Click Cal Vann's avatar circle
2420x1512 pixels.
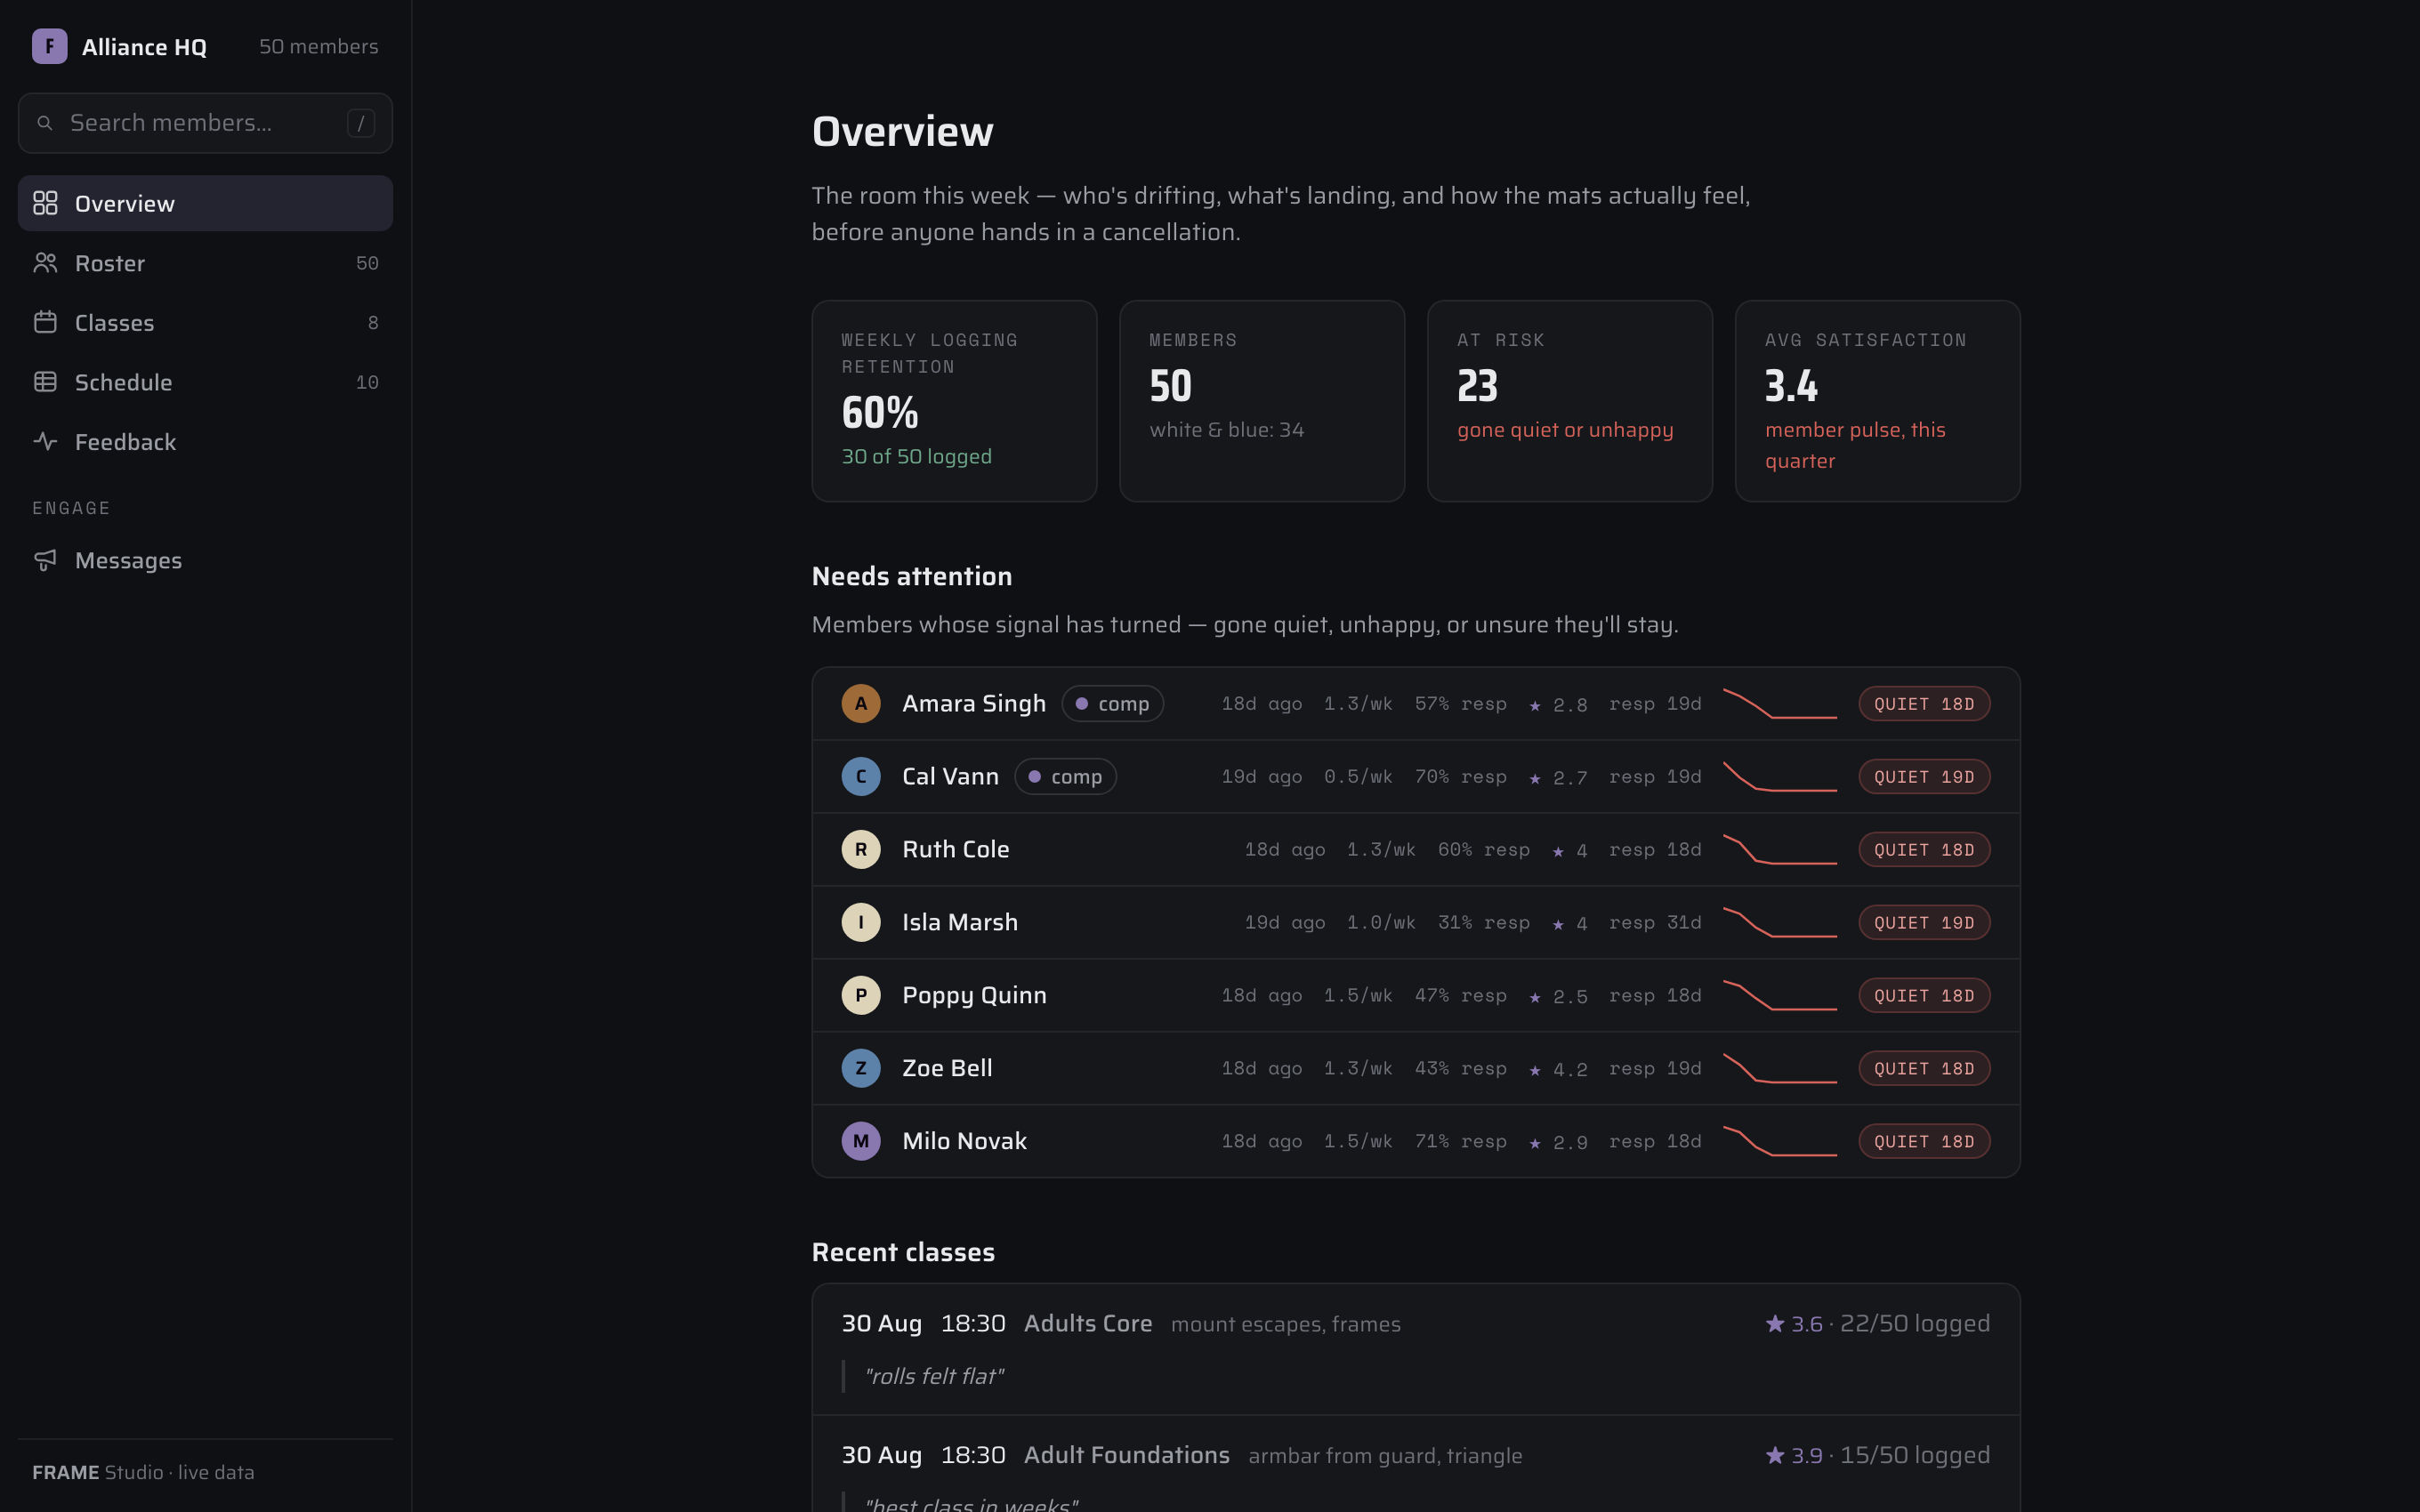point(861,776)
